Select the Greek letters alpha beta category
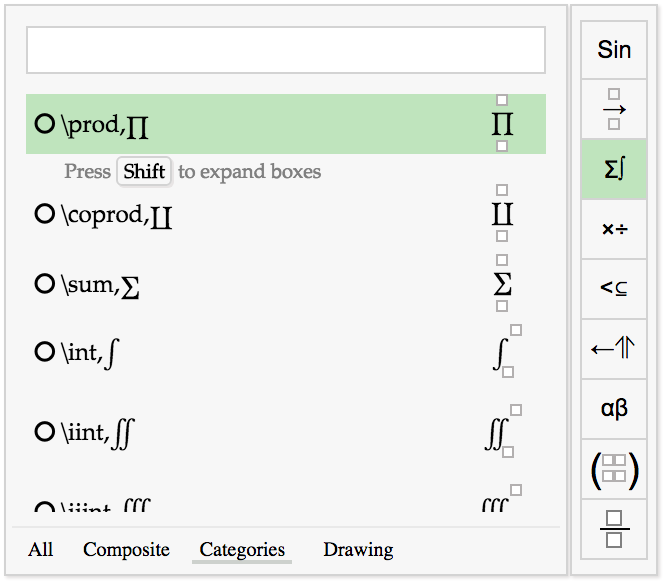The image size is (664, 584). (x=614, y=409)
